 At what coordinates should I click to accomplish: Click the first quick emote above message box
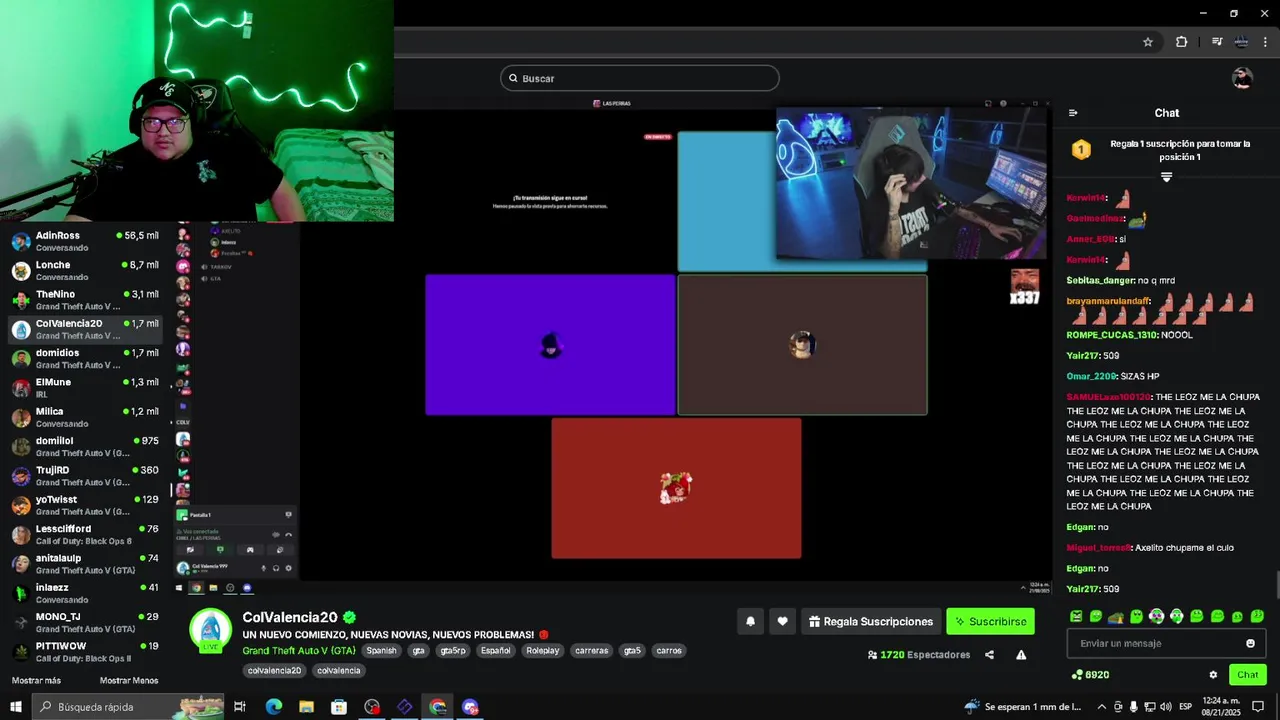pyautogui.click(x=1076, y=616)
